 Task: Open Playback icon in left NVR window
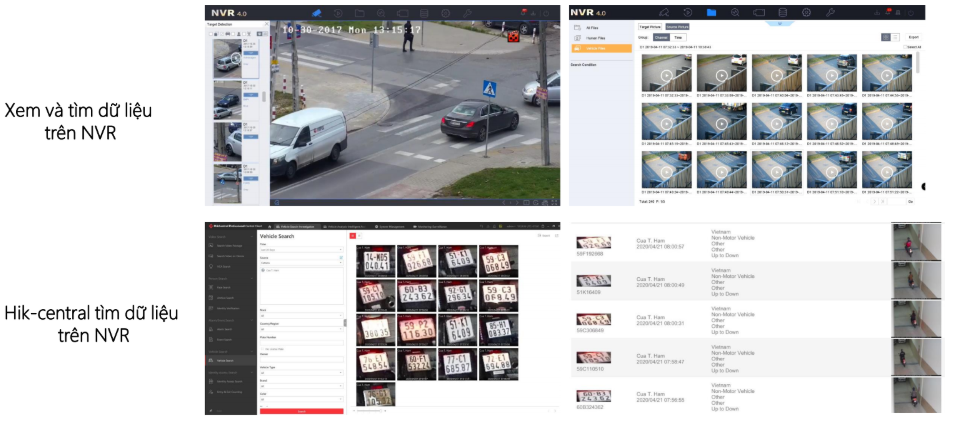(338, 13)
